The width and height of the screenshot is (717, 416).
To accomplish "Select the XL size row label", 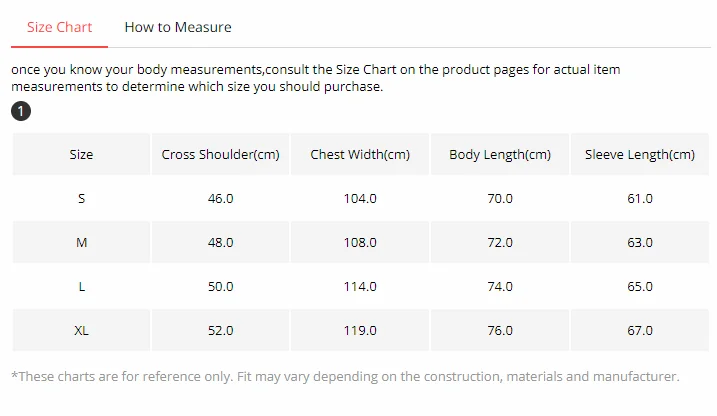I will (81, 330).
